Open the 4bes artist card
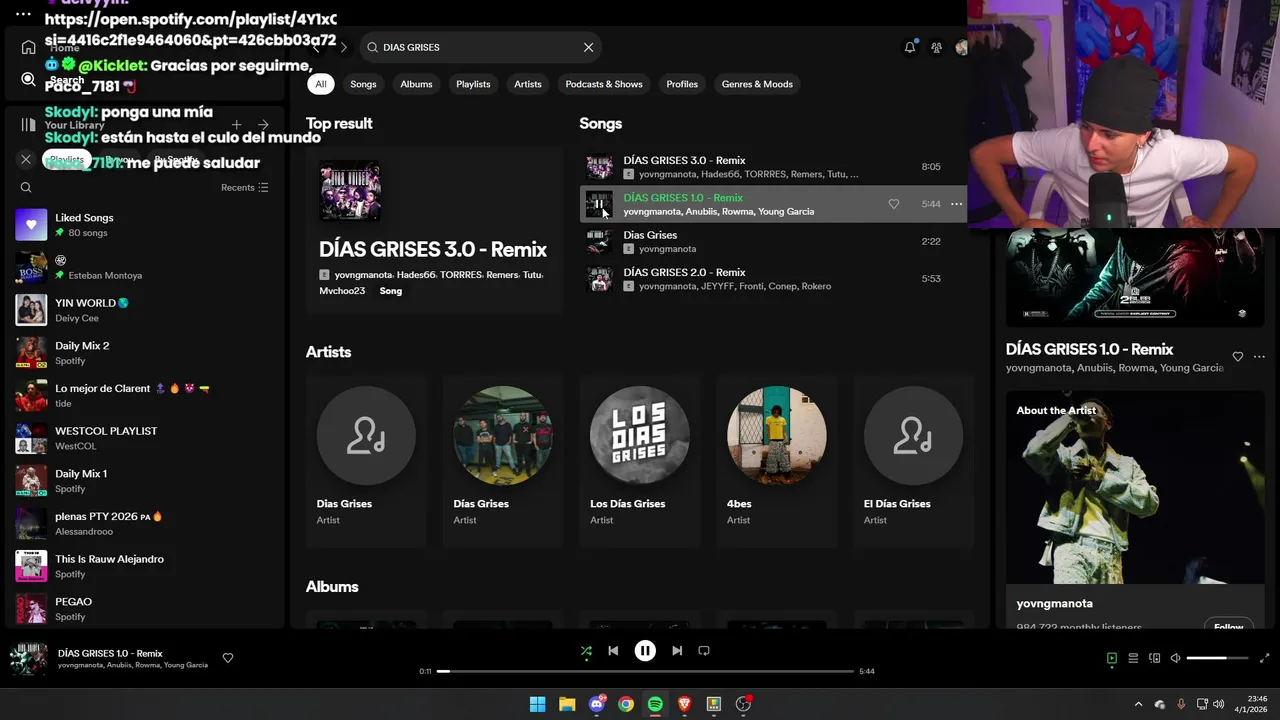 (777, 460)
